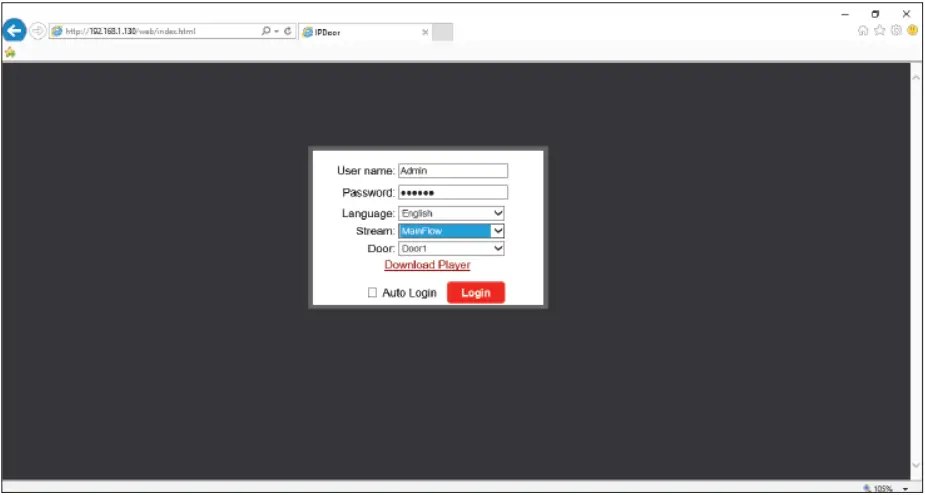Click the scroll up arrow on page scrollbar
Viewport: 925px width, 495px height.
tap(916, 77)
